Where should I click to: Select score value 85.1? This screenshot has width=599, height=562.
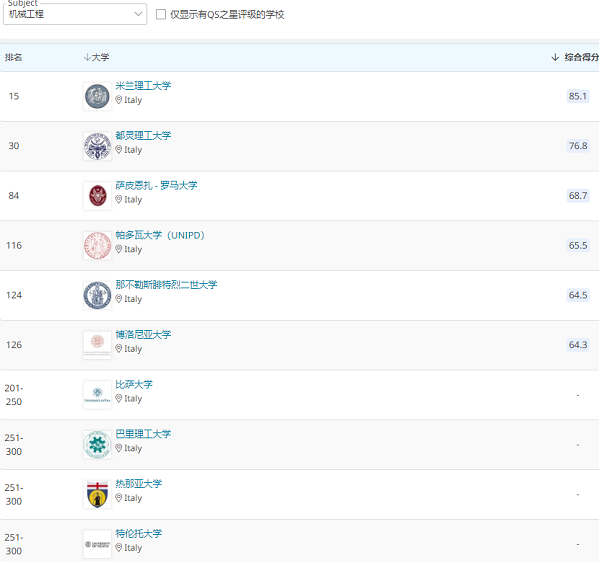pos(578,96)
